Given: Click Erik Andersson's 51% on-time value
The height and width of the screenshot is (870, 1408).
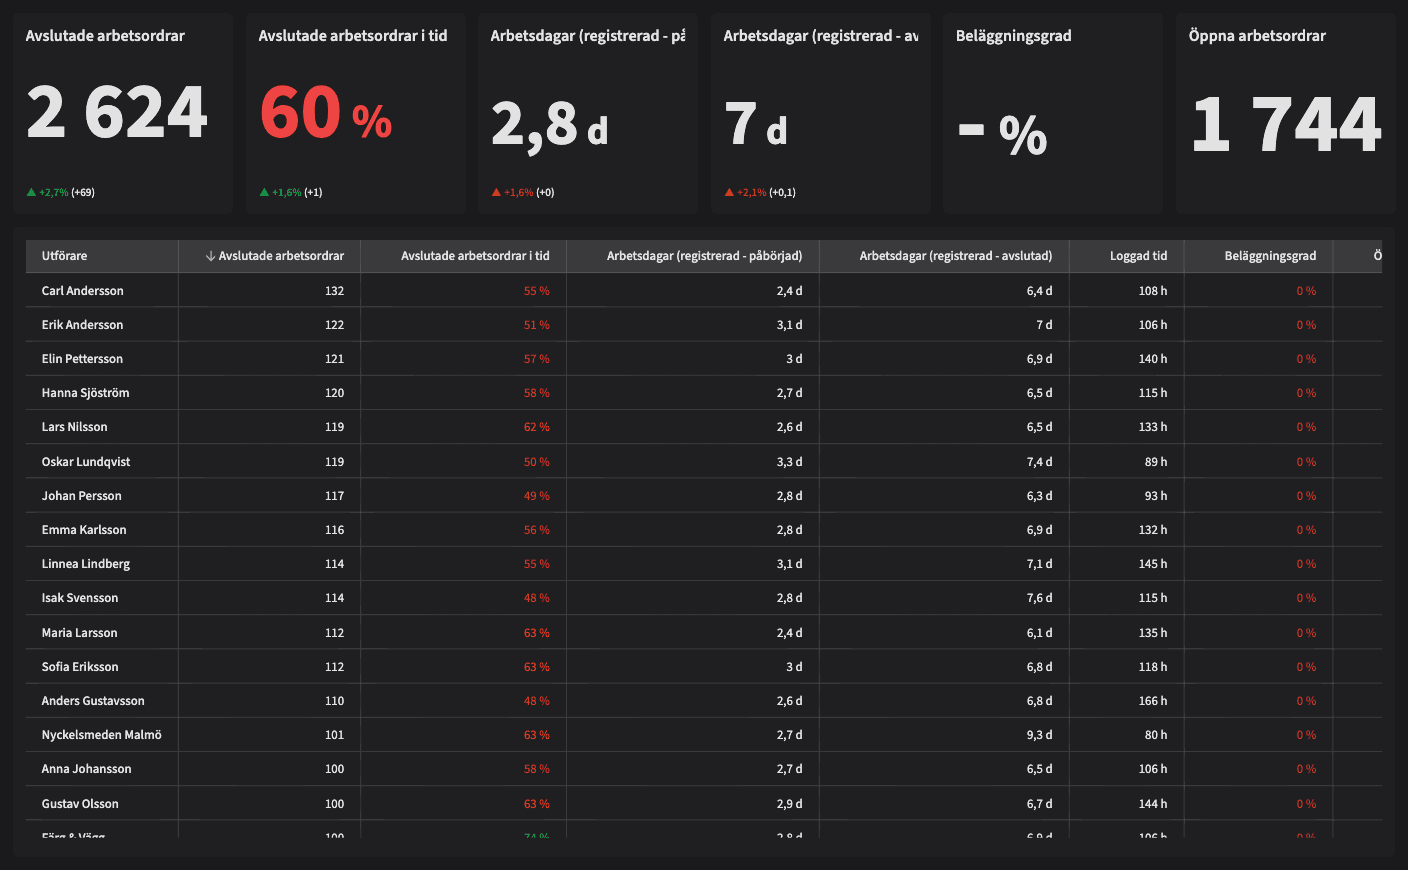Looking at the screenshot, I should (x=538, y=324).
